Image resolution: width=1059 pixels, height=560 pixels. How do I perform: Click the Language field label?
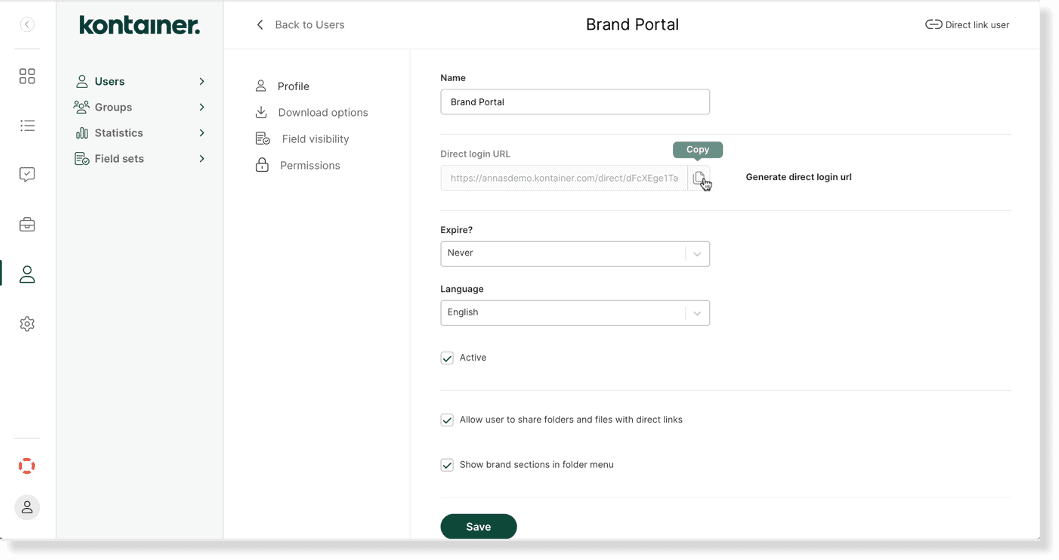click(462, 288)
